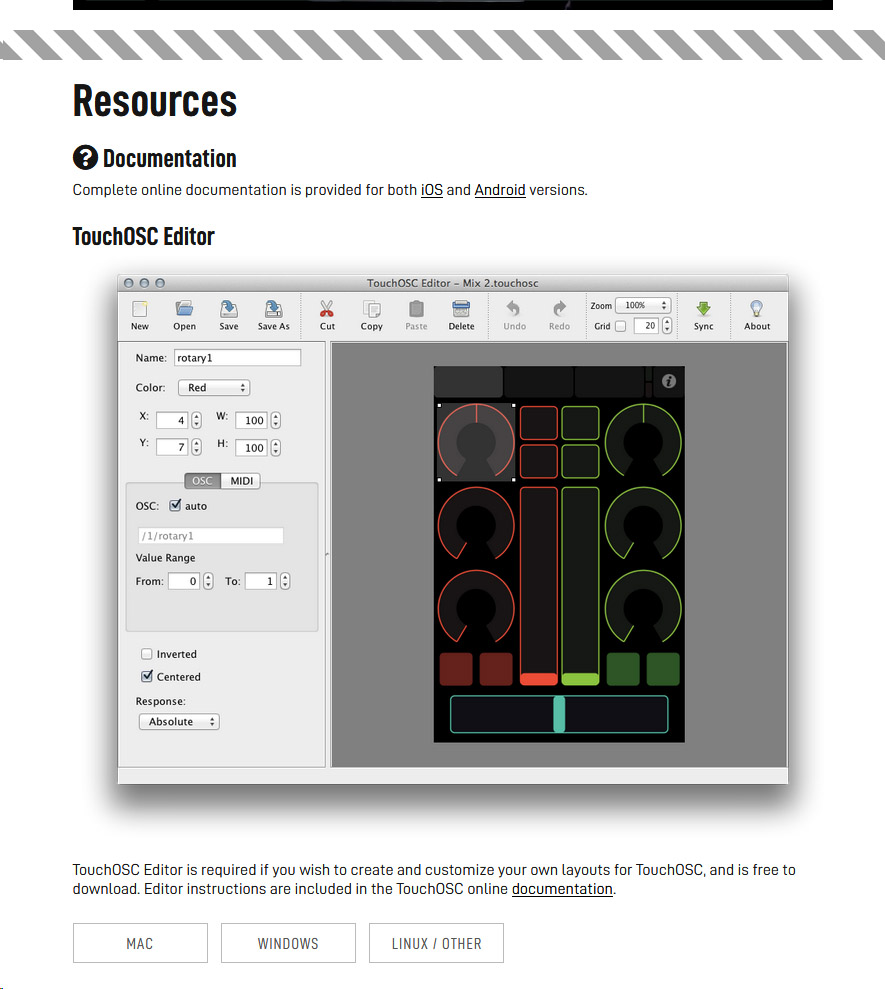Click the Save toolbar icon

228,309
